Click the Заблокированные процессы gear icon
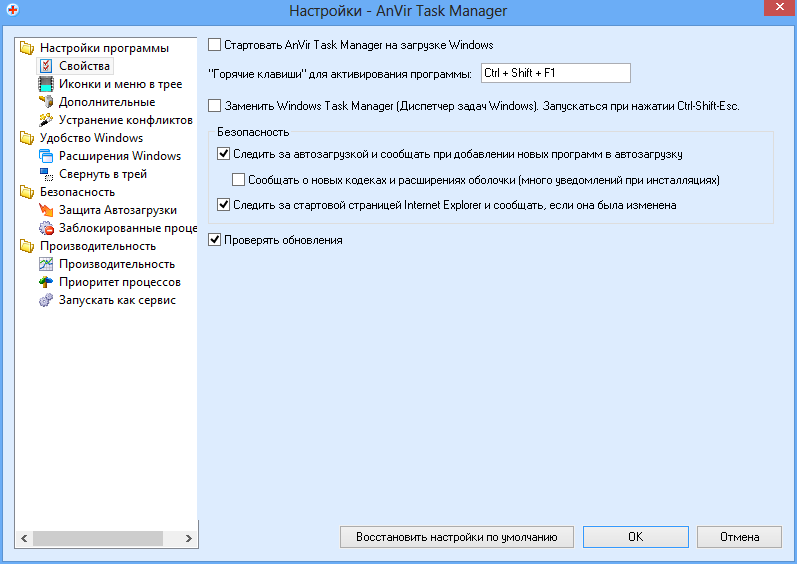The height and width of the screenshot is (564, 797). coord(46,228)
